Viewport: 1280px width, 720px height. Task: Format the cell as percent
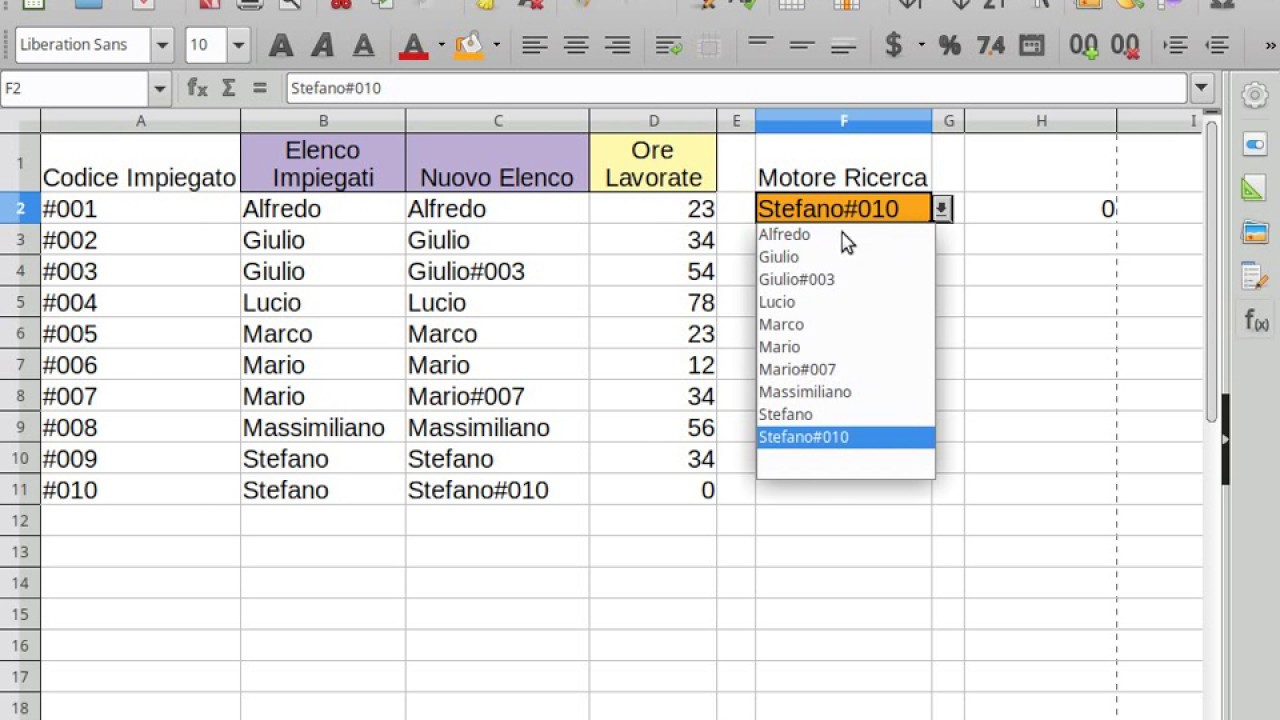pos(949,45)
